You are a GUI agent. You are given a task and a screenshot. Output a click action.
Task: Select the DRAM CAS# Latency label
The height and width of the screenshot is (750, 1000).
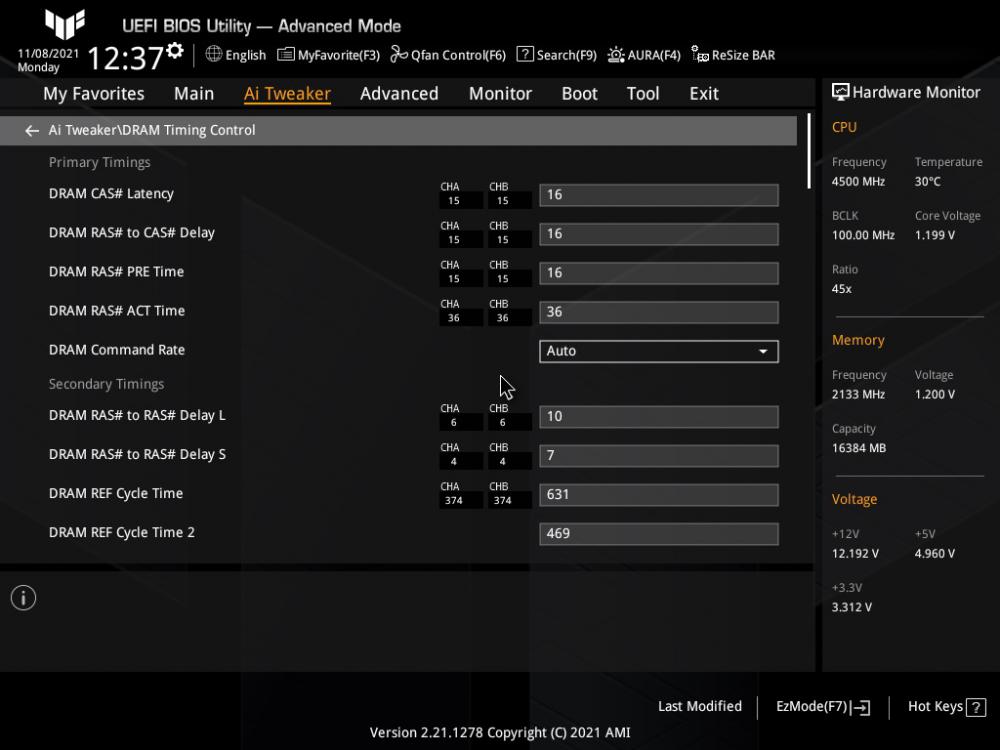[111, 194]
